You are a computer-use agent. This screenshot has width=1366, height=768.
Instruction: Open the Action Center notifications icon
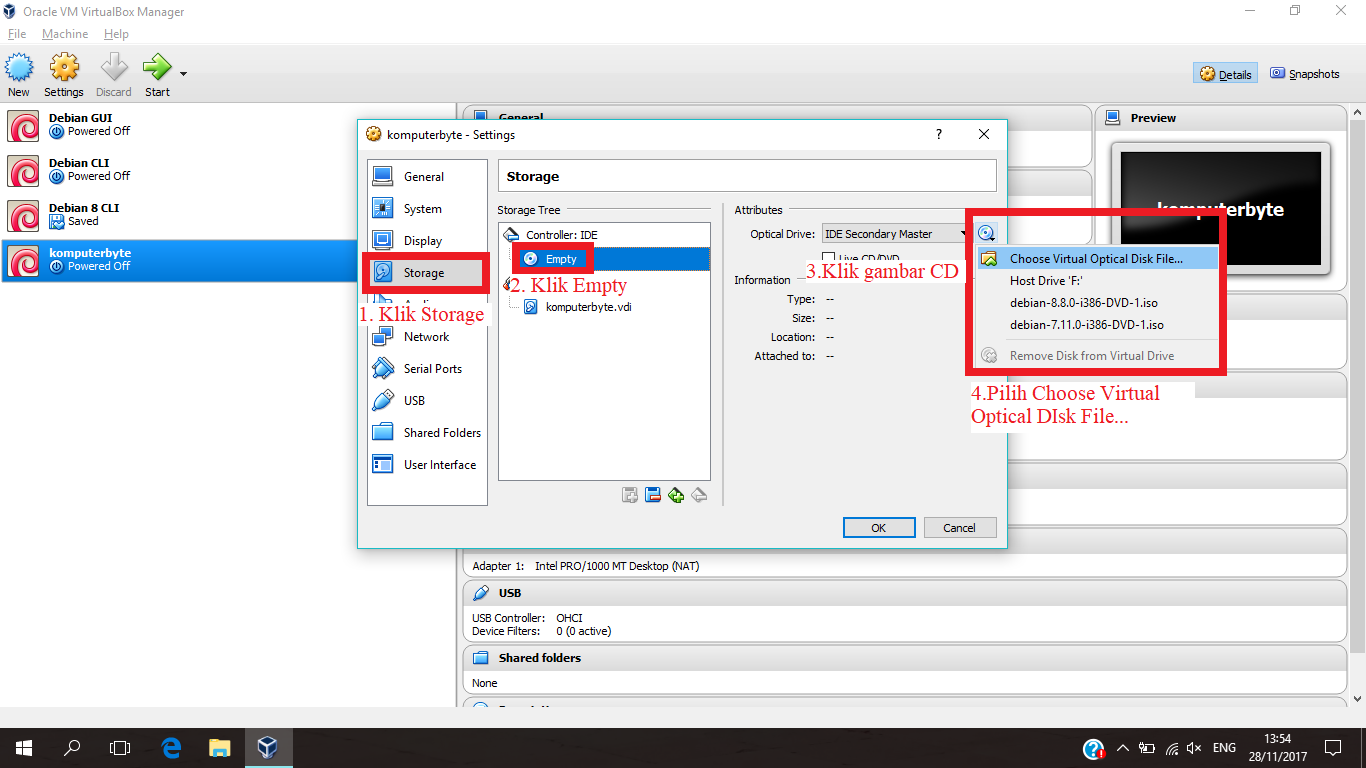pos(1333,748)
